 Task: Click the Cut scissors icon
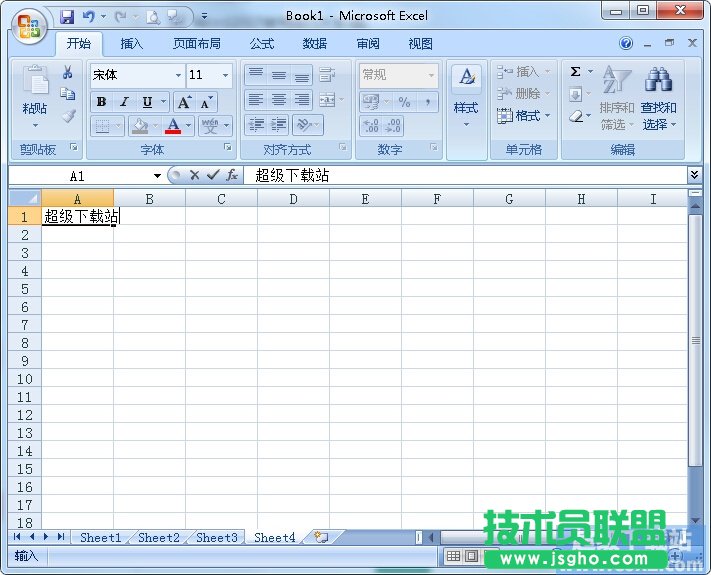pos(68,73)
